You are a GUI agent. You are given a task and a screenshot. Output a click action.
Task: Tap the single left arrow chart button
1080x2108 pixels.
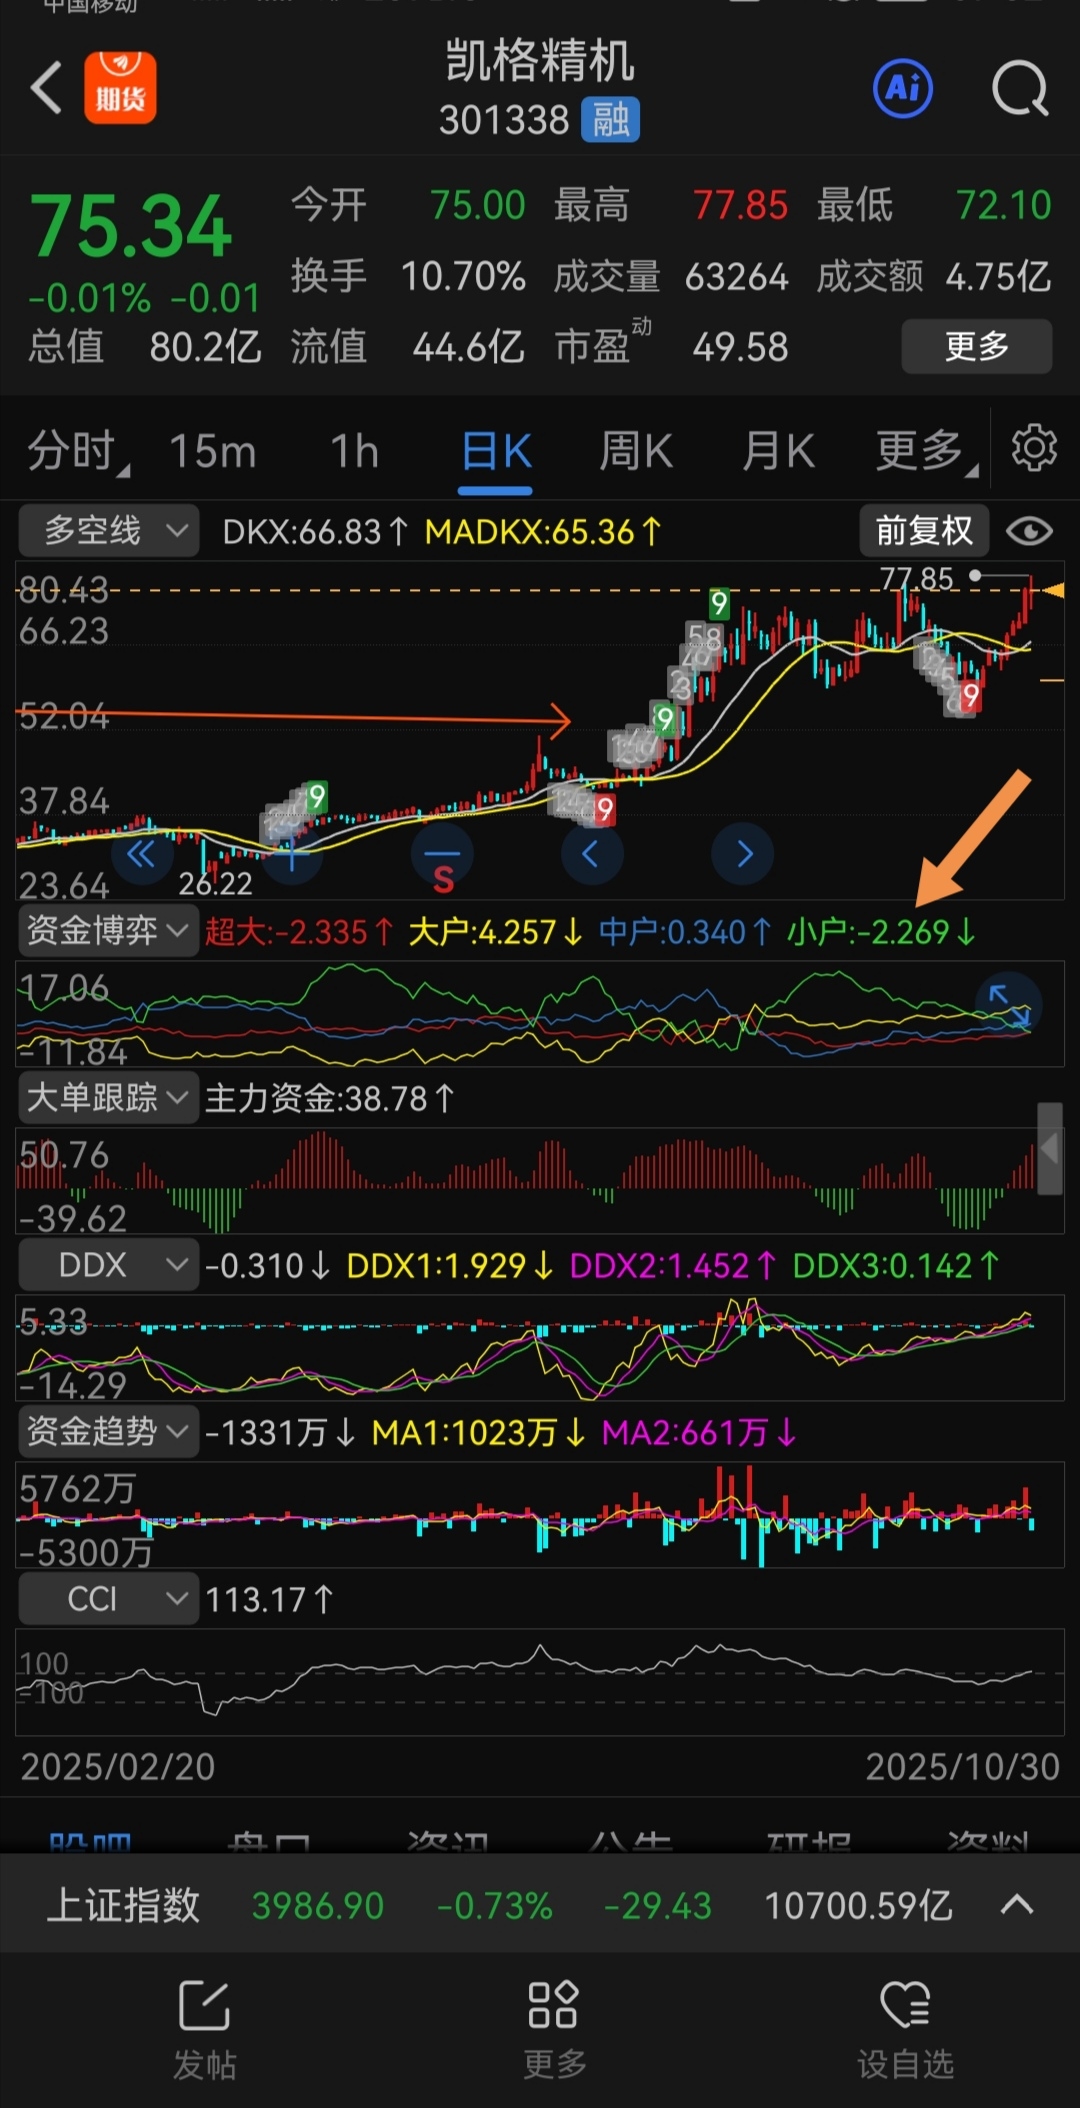click(x=591, y=854)
